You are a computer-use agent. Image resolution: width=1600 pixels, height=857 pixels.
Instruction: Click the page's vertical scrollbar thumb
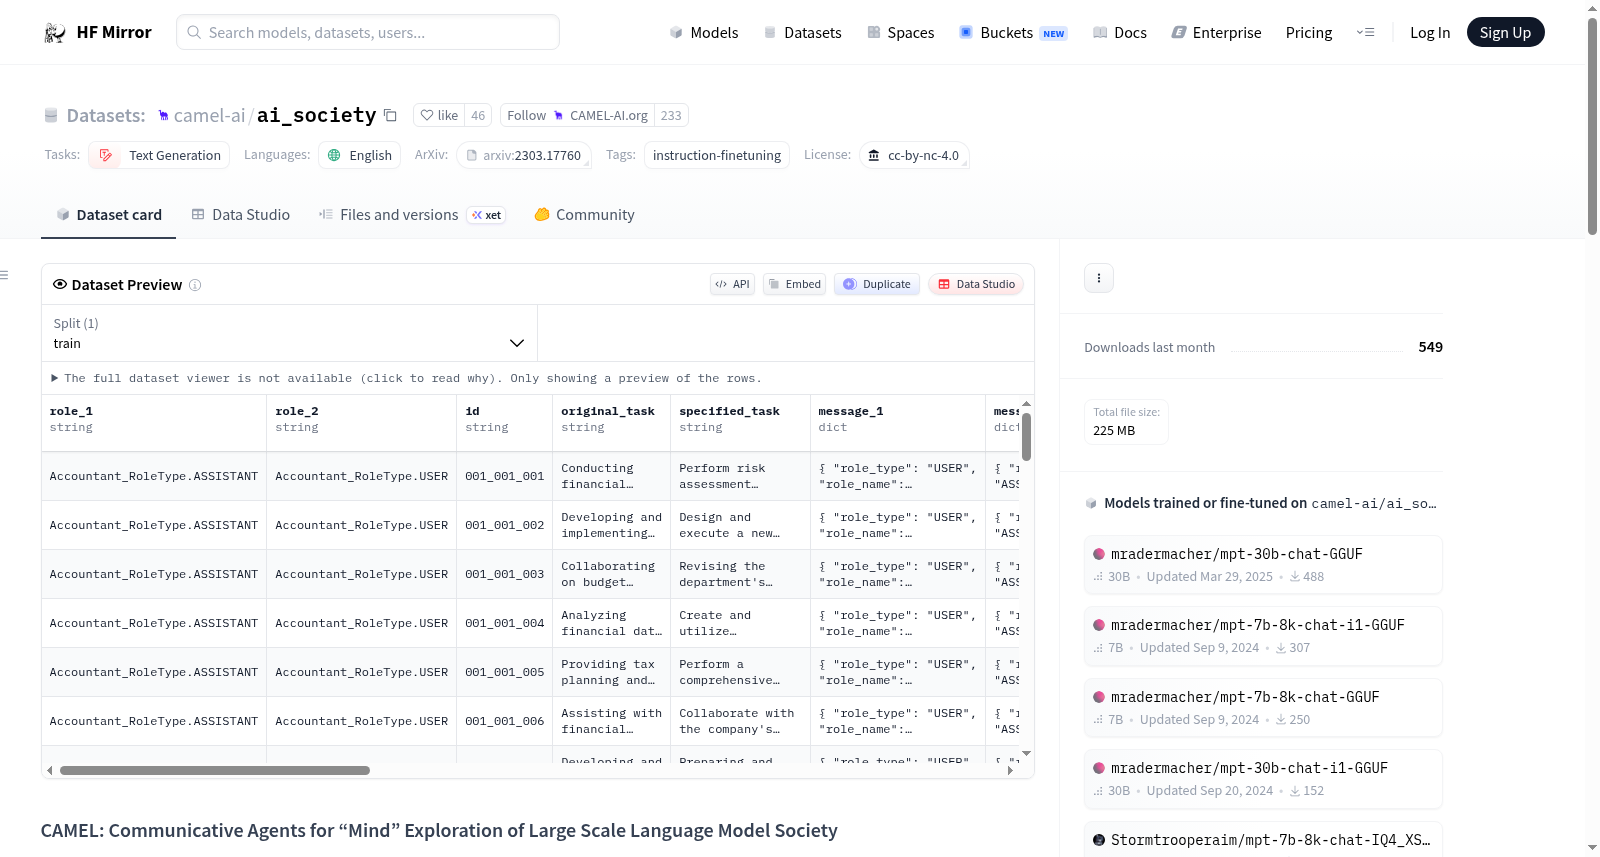[1592, 125]
